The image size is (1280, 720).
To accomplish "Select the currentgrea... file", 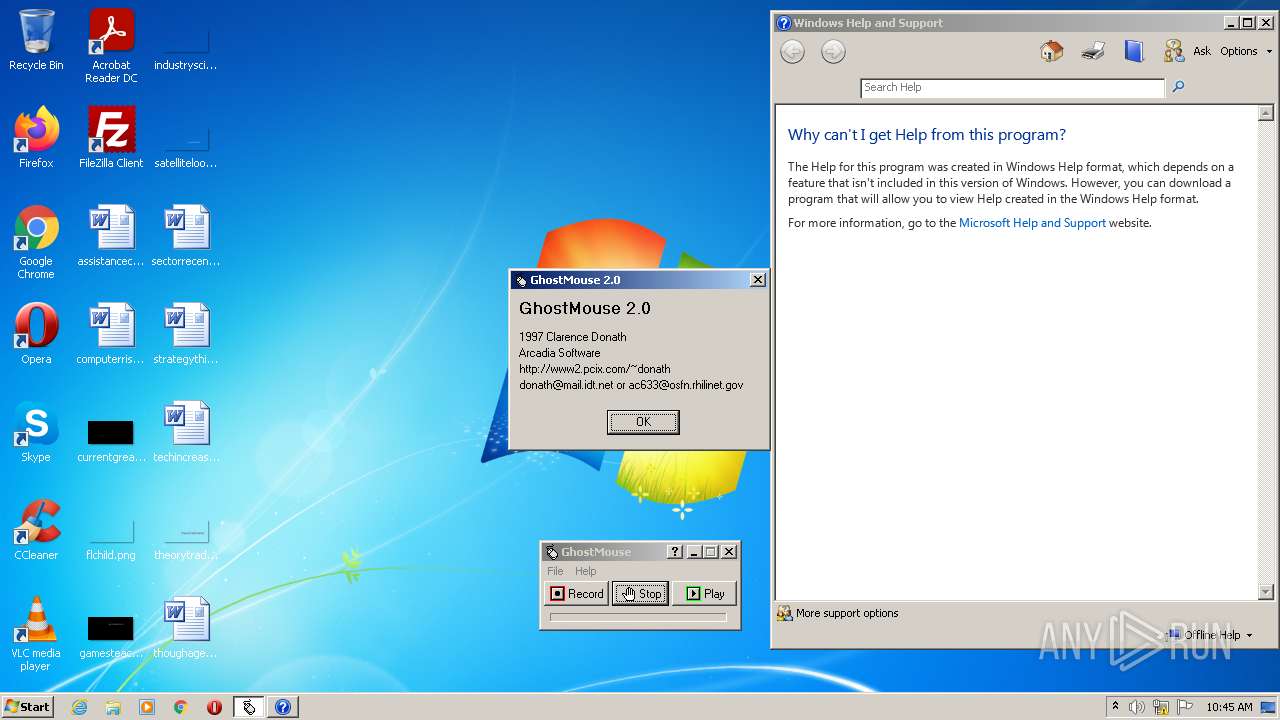I will click(111, 441).
